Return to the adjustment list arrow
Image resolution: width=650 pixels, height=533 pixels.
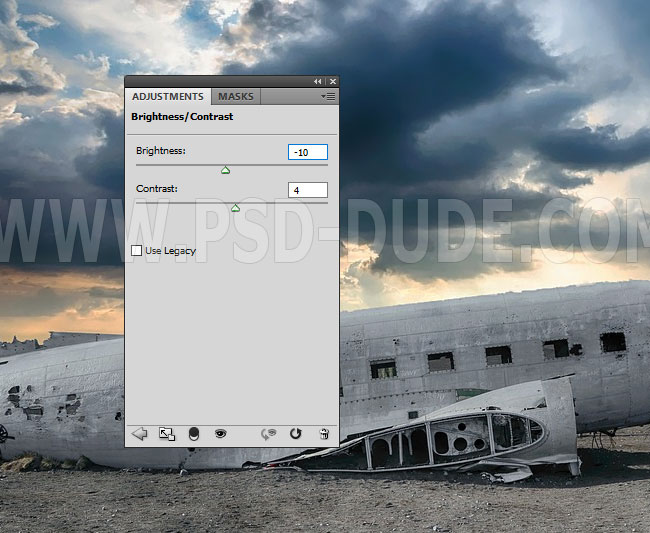[140, 434]
